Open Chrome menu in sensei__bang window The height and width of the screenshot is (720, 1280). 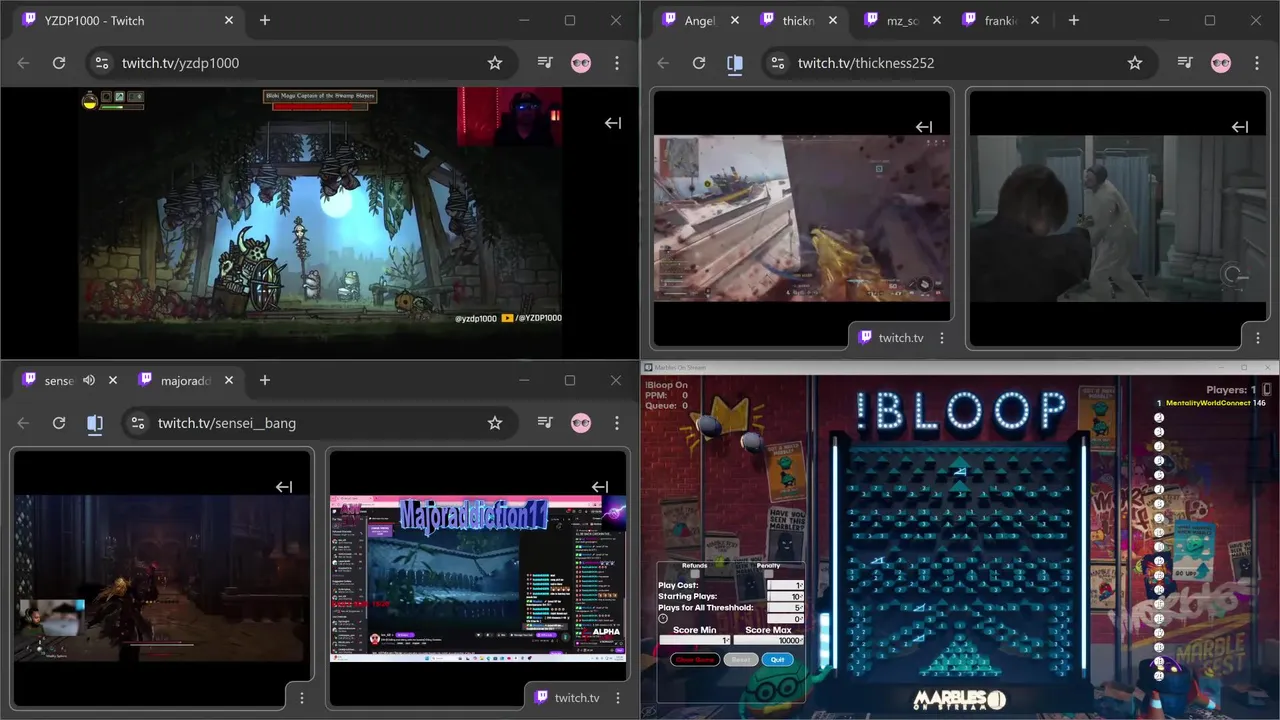(617, 423)
